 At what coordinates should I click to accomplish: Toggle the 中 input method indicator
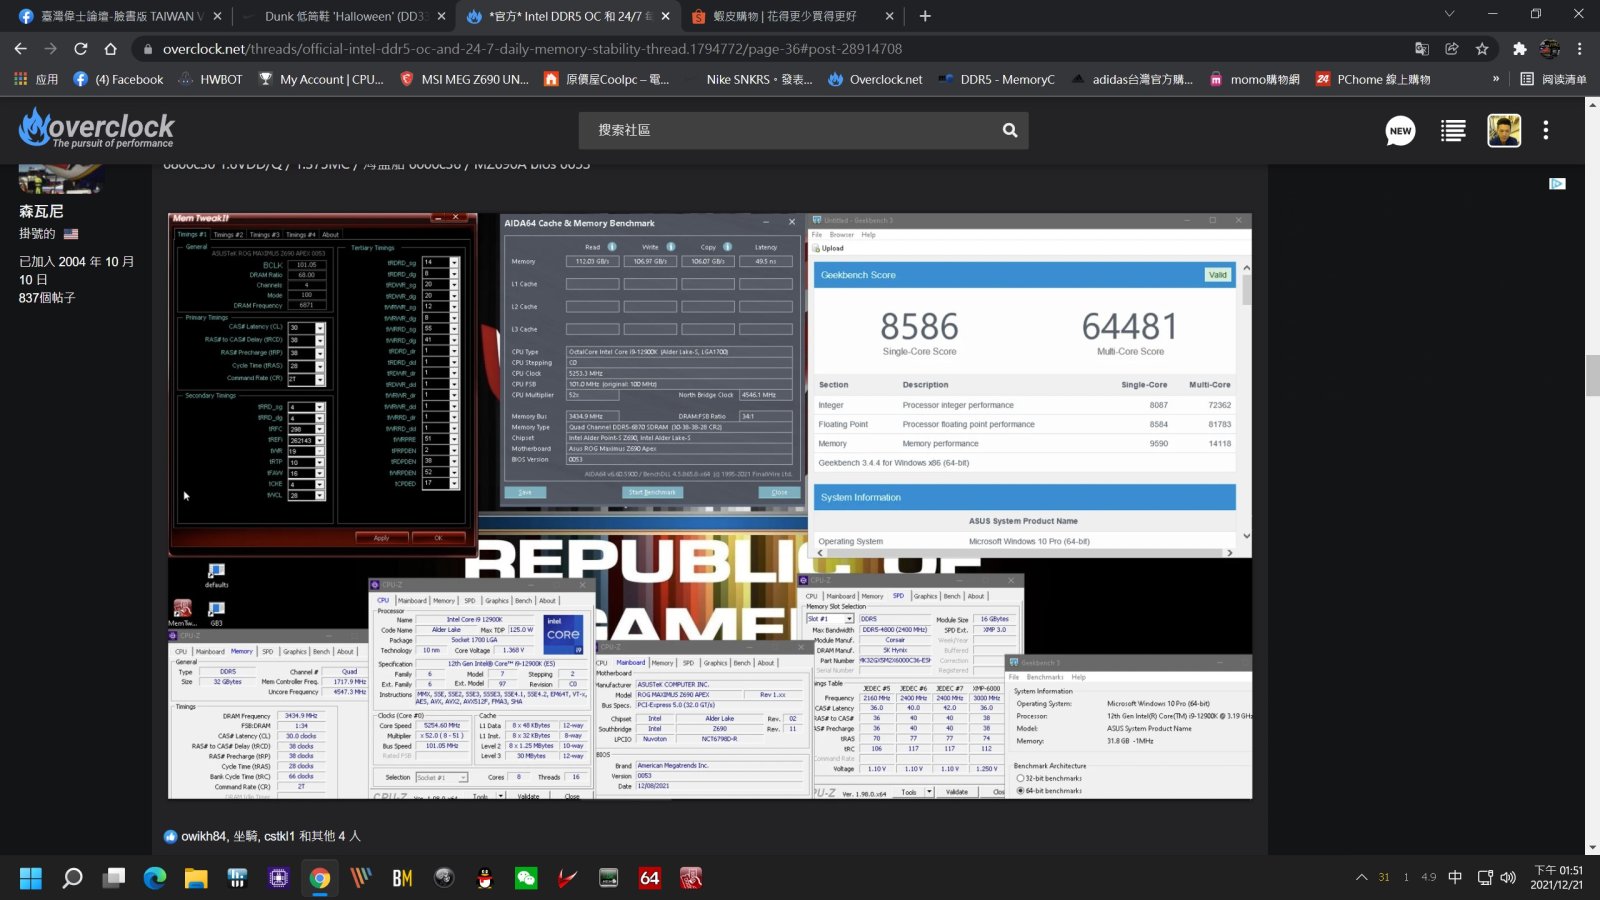pyautogui.click(x=1455, y=877)
